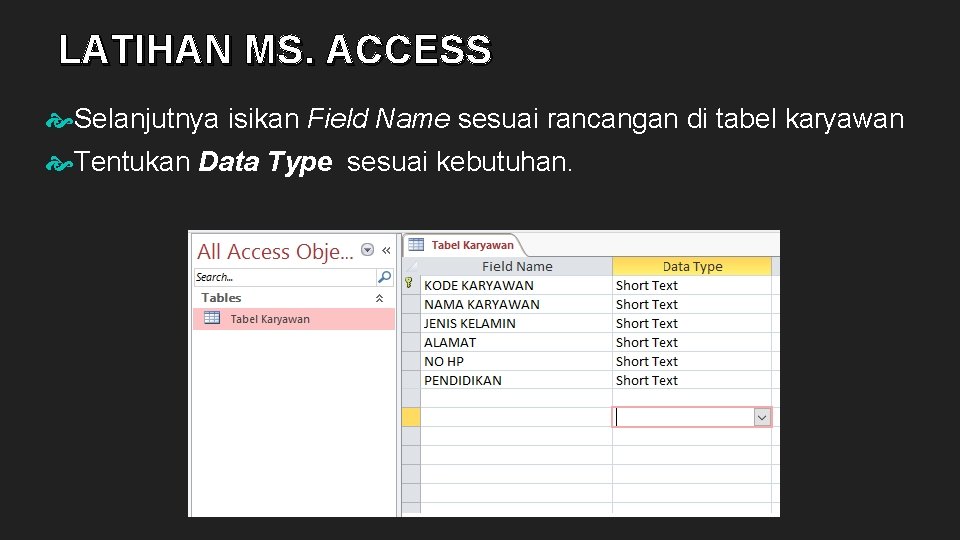Click the Data Type column header

click(x=692, y=266)
